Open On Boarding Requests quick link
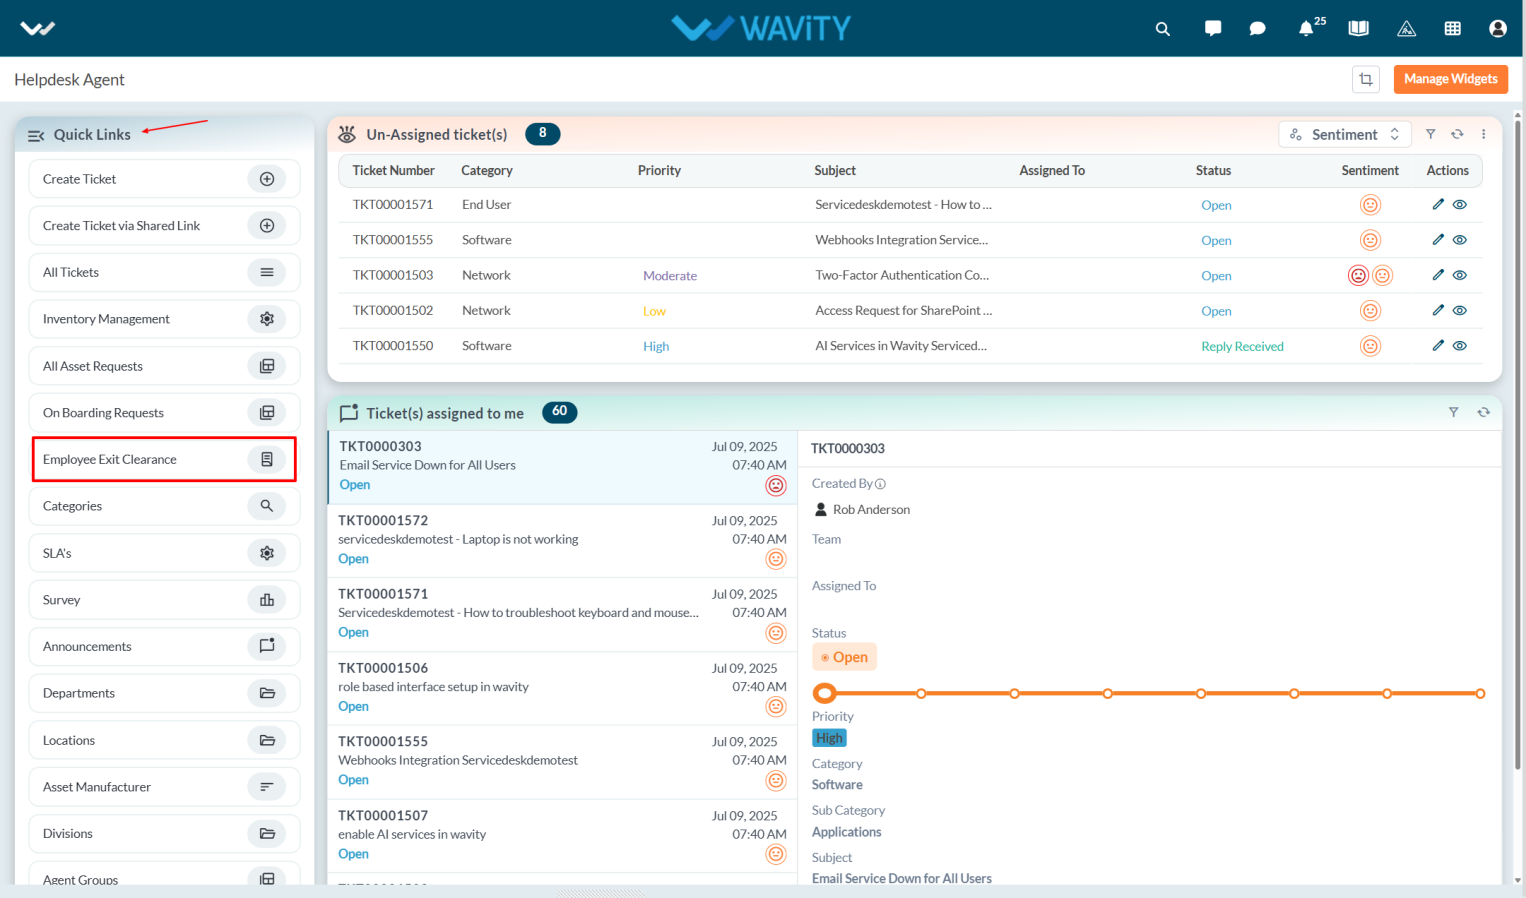Viewport: 1526px width, 898px height. pyautogui.click(x=164, y=413)
